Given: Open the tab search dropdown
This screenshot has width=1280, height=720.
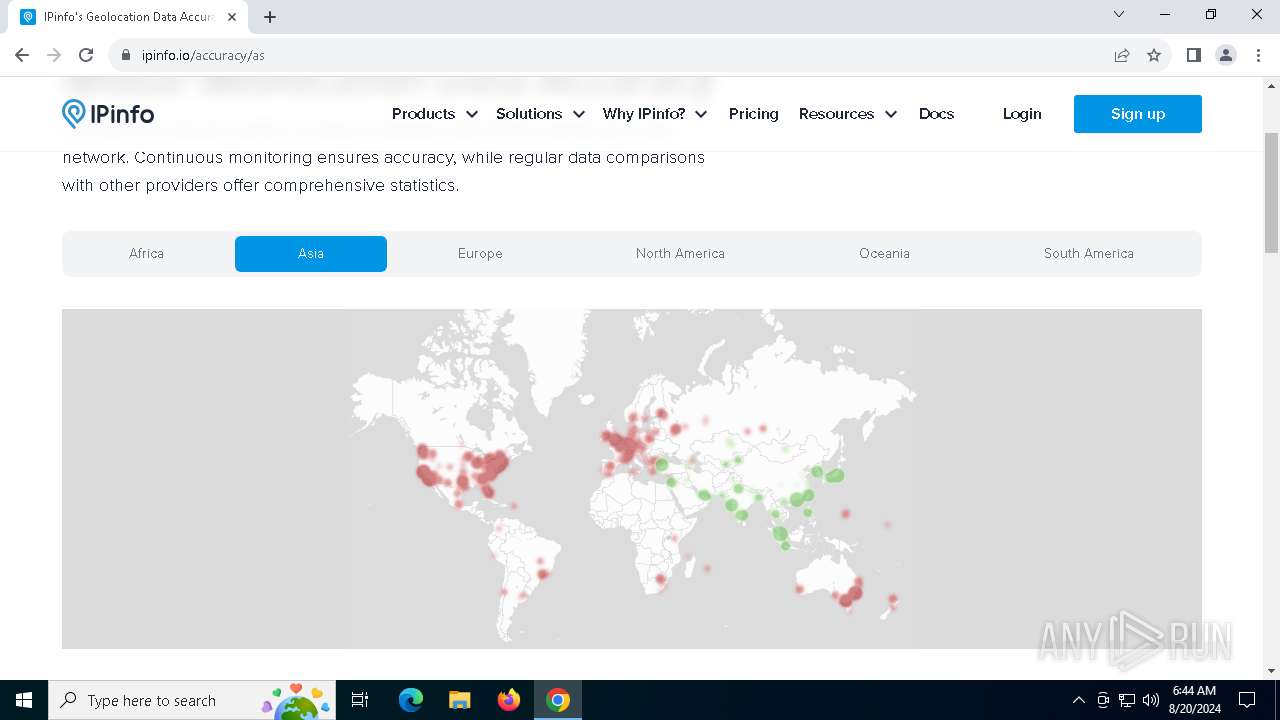Looking at the screenshot, I should pos(1119,14).
